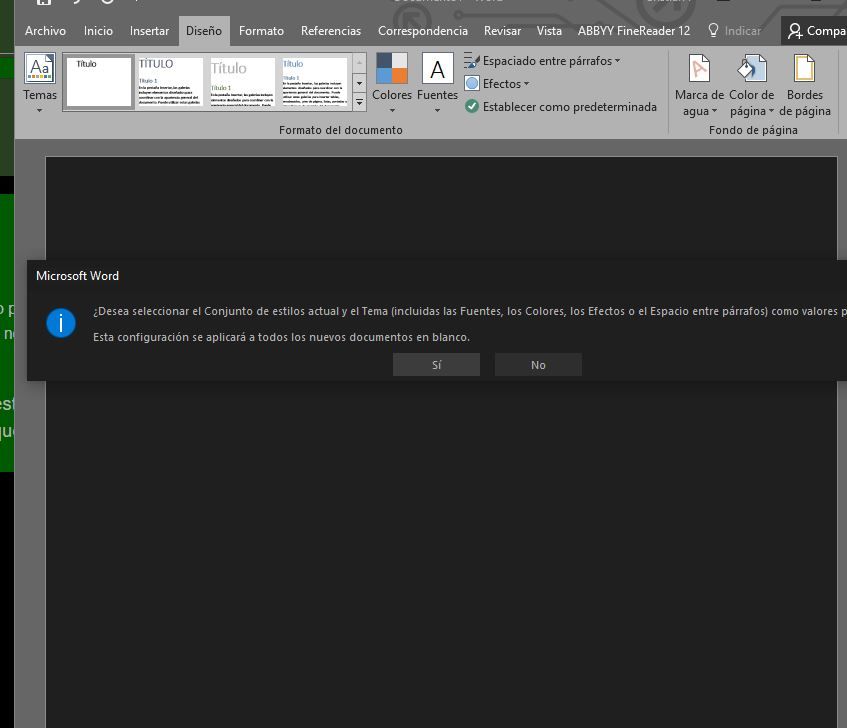This screenshot has height=728, width=847.
Task: Switch to the Insertar tab
Action: [149, 31]
